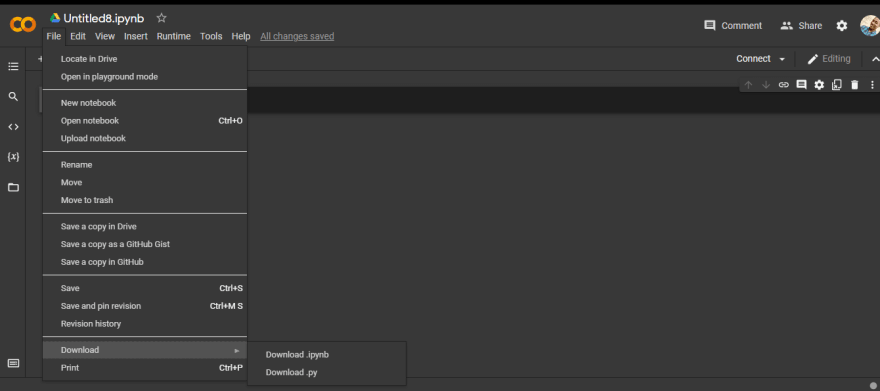Viewport: 880px width, 391px height.
Task: Open the files folder sidebar icon
Action: [13, 187]
